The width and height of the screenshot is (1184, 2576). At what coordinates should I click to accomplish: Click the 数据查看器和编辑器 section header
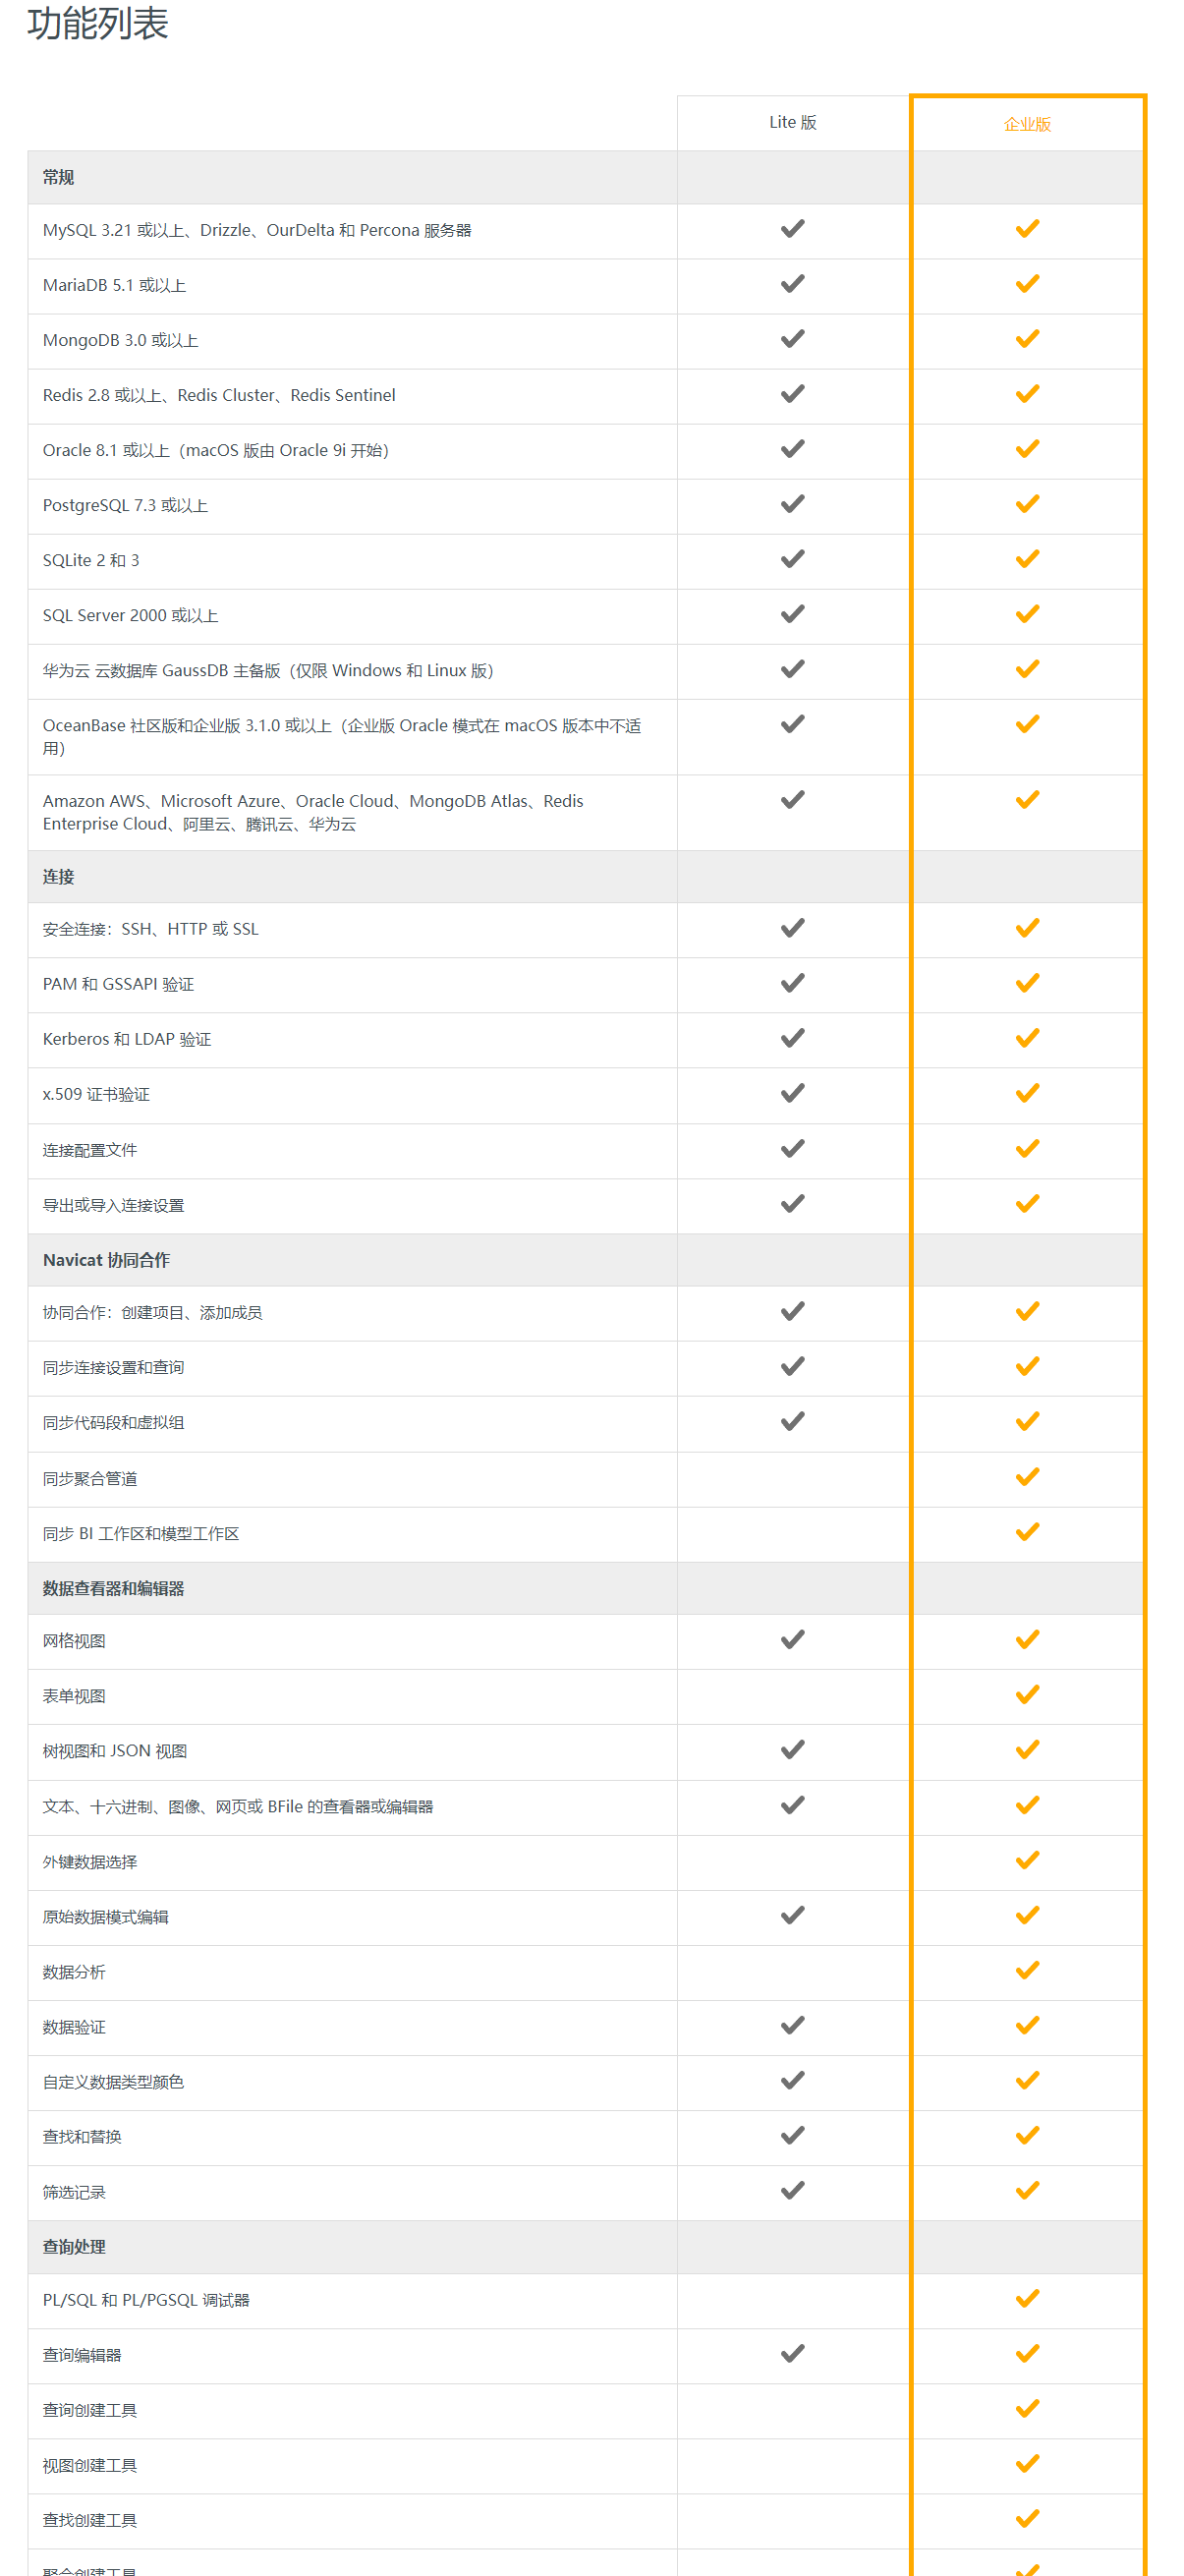113,1589
